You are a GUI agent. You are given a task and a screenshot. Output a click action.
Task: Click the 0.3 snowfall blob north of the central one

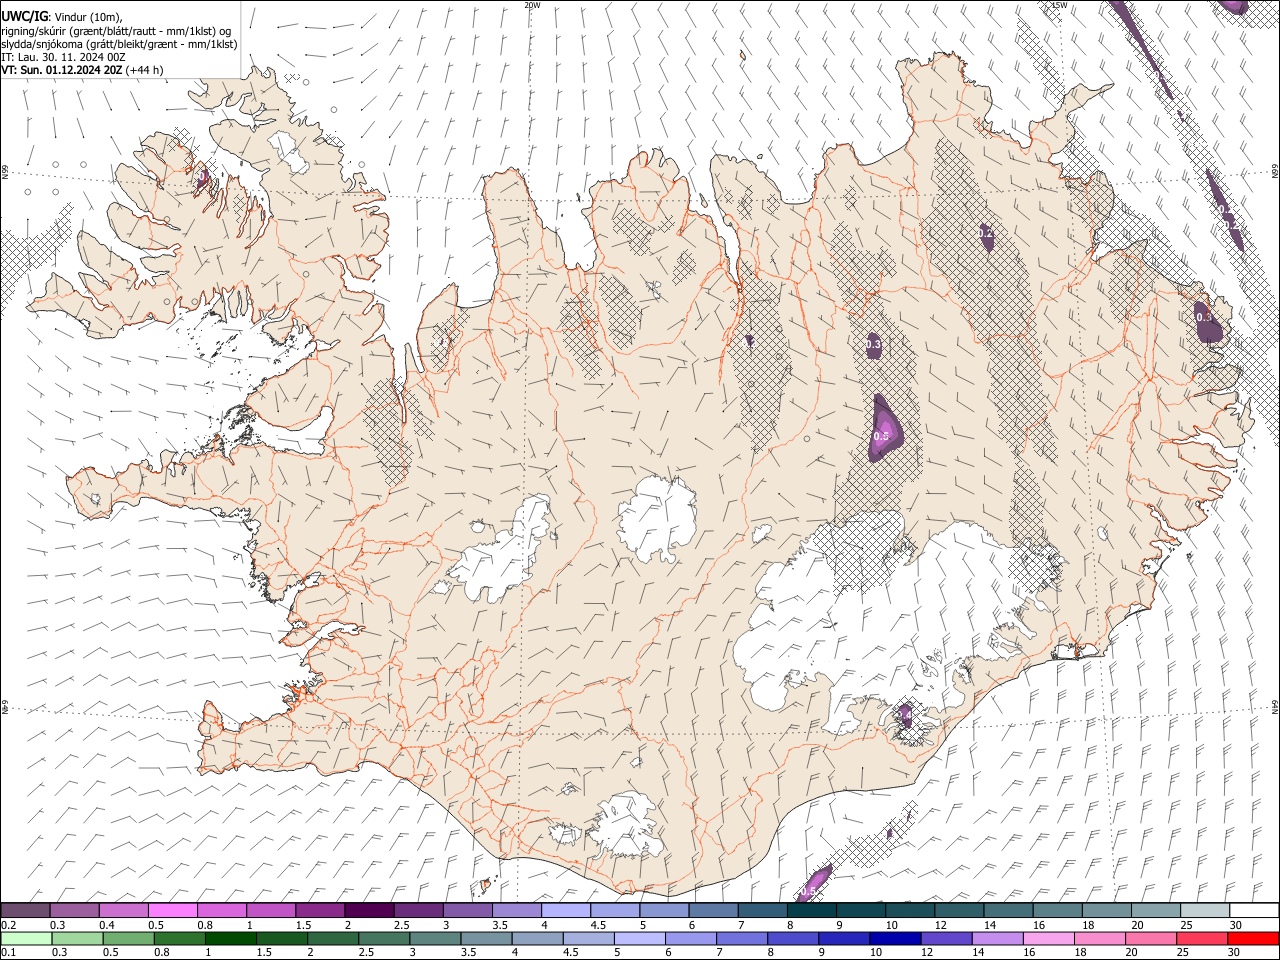(x=874, y=344)
